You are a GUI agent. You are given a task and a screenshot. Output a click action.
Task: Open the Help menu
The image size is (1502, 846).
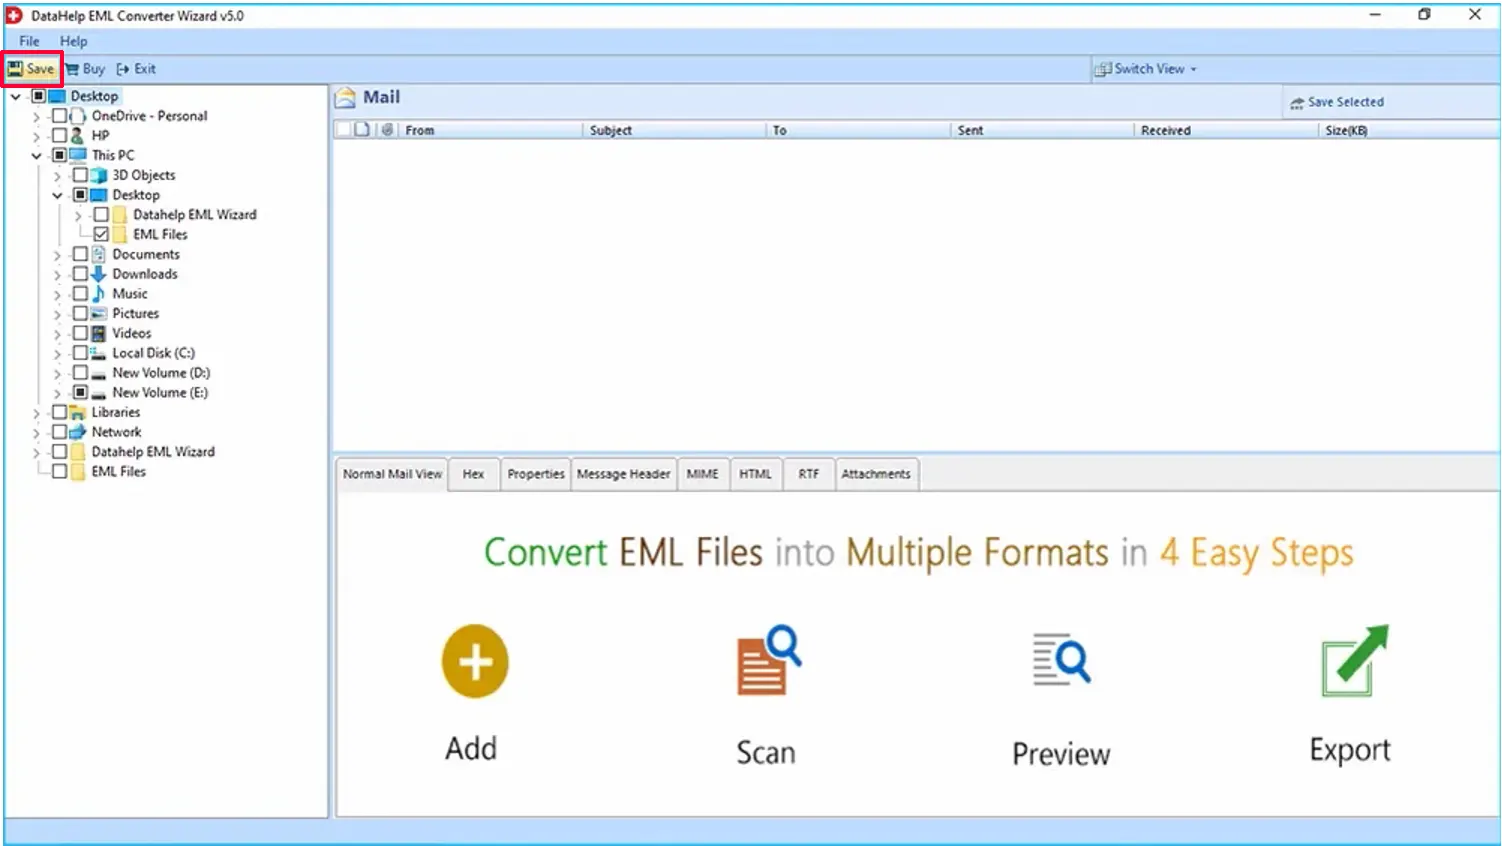click(x=73, y=41)
